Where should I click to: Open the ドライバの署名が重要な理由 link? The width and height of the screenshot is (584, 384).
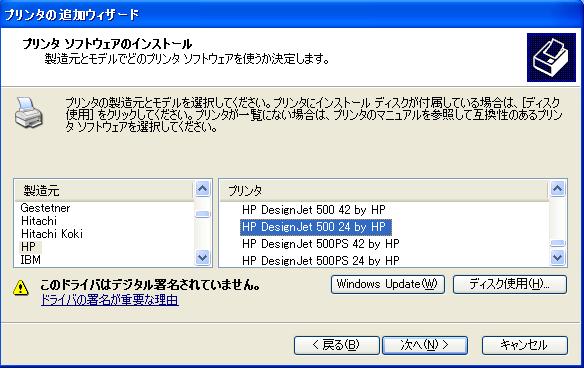tap(110, 300)
